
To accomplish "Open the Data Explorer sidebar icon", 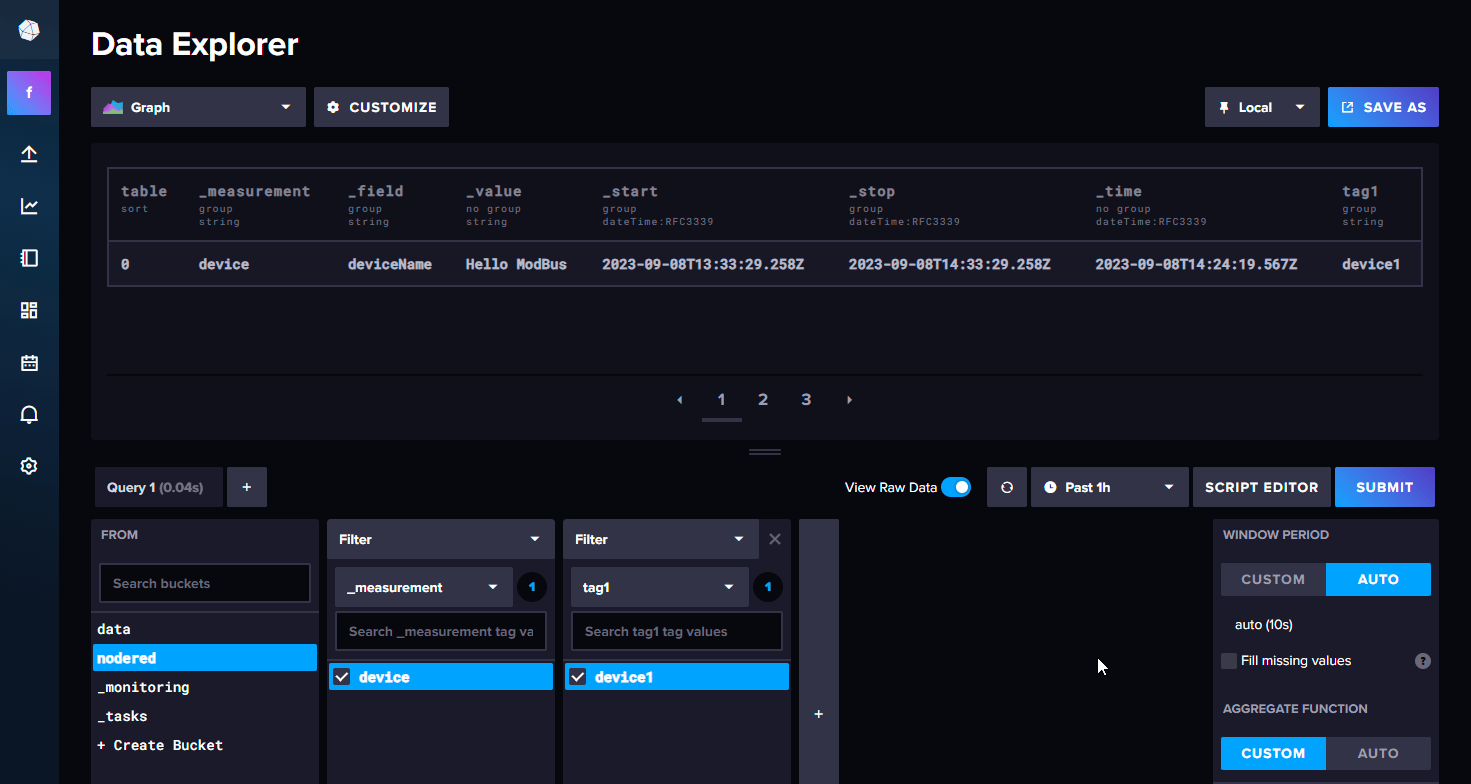I will 29,206.
